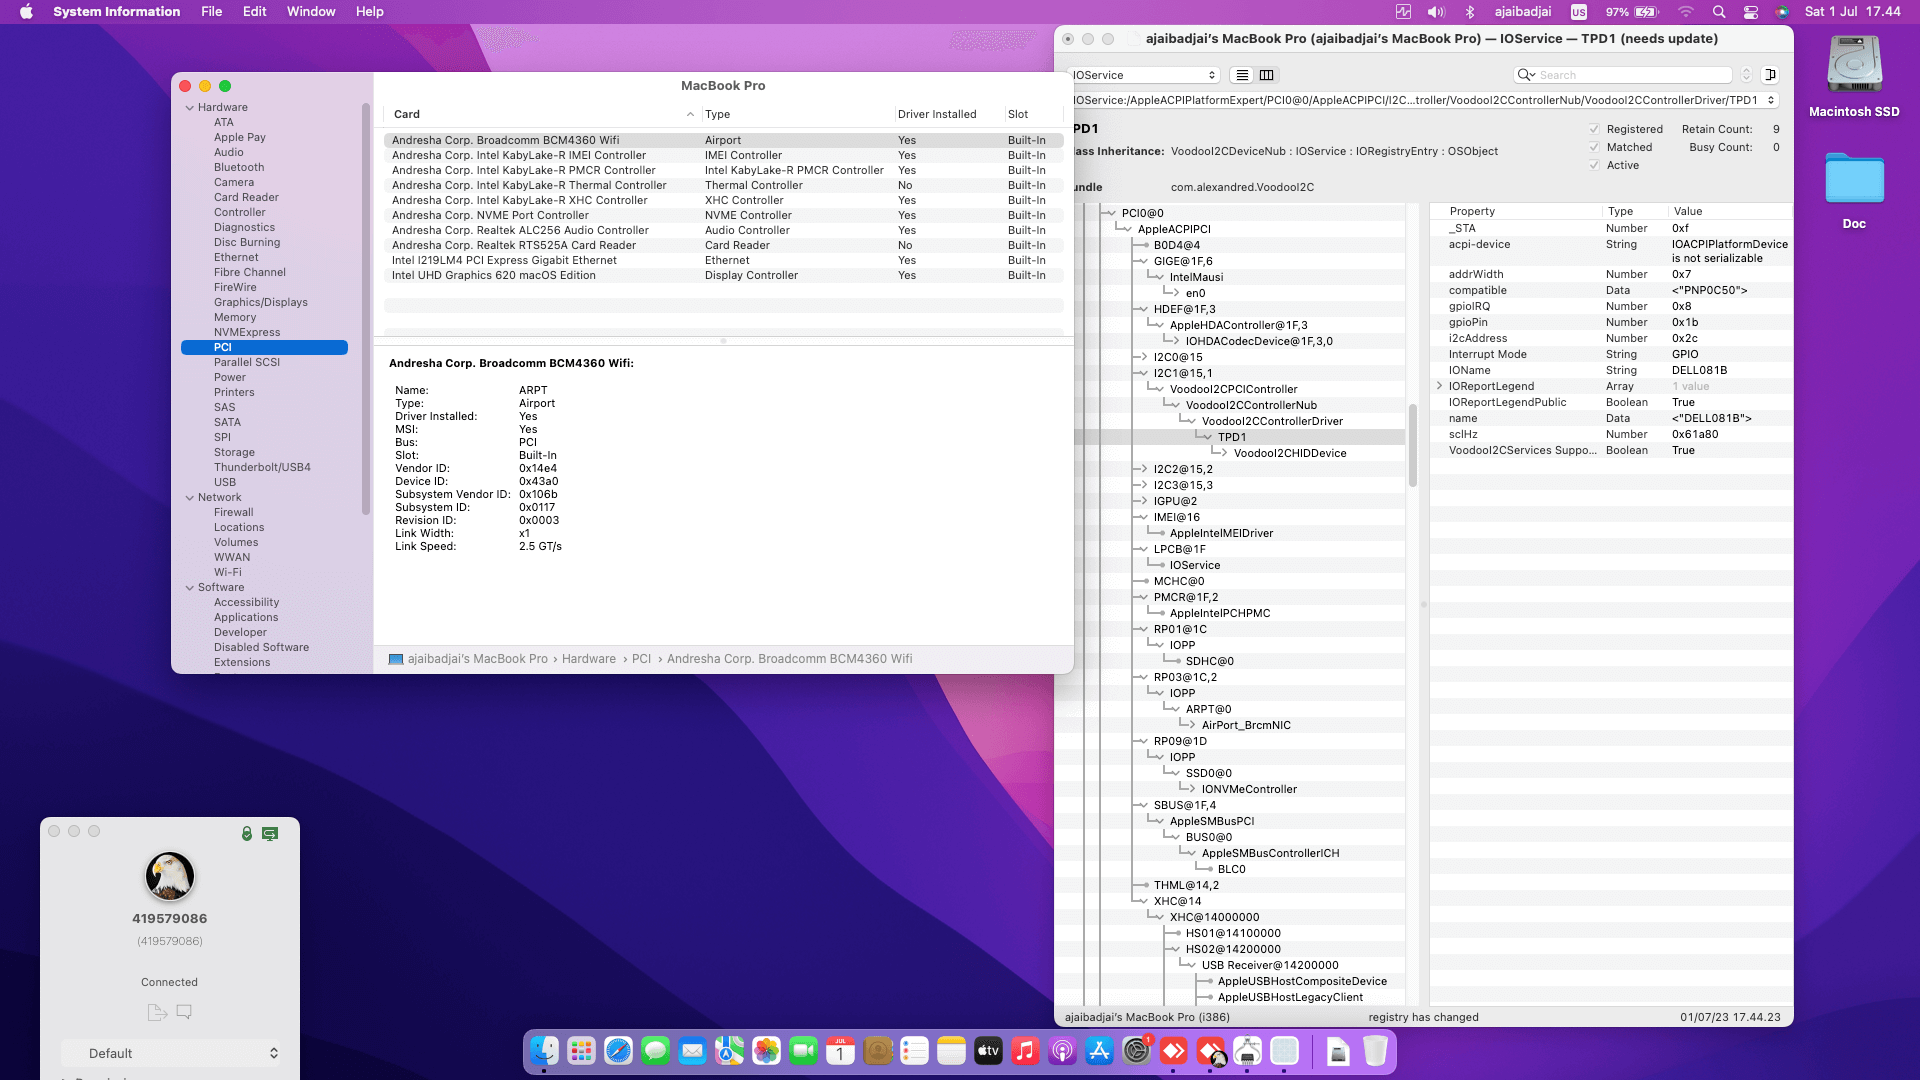
Task: Click the volume icon in the menu bar
Action: (1436, 12)
